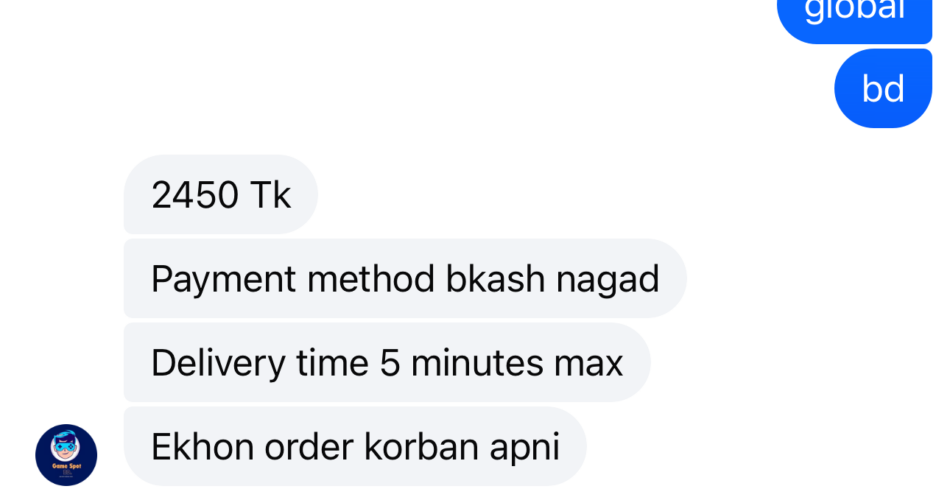Click the word 'order' in last message
950x500 pixels.
coord(309,447)
